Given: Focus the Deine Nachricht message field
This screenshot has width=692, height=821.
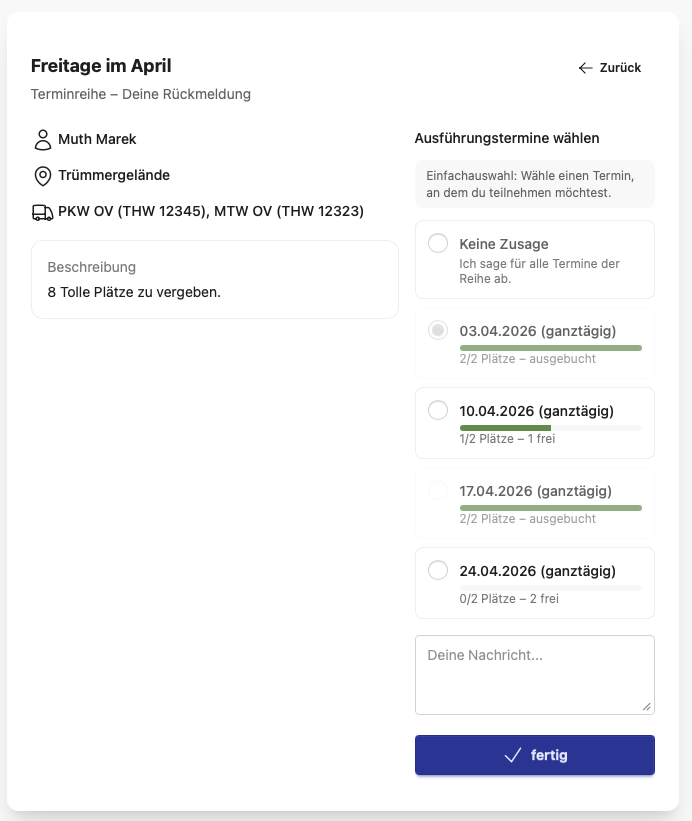Looking at the screenshot, I should [x=535, y=675].
